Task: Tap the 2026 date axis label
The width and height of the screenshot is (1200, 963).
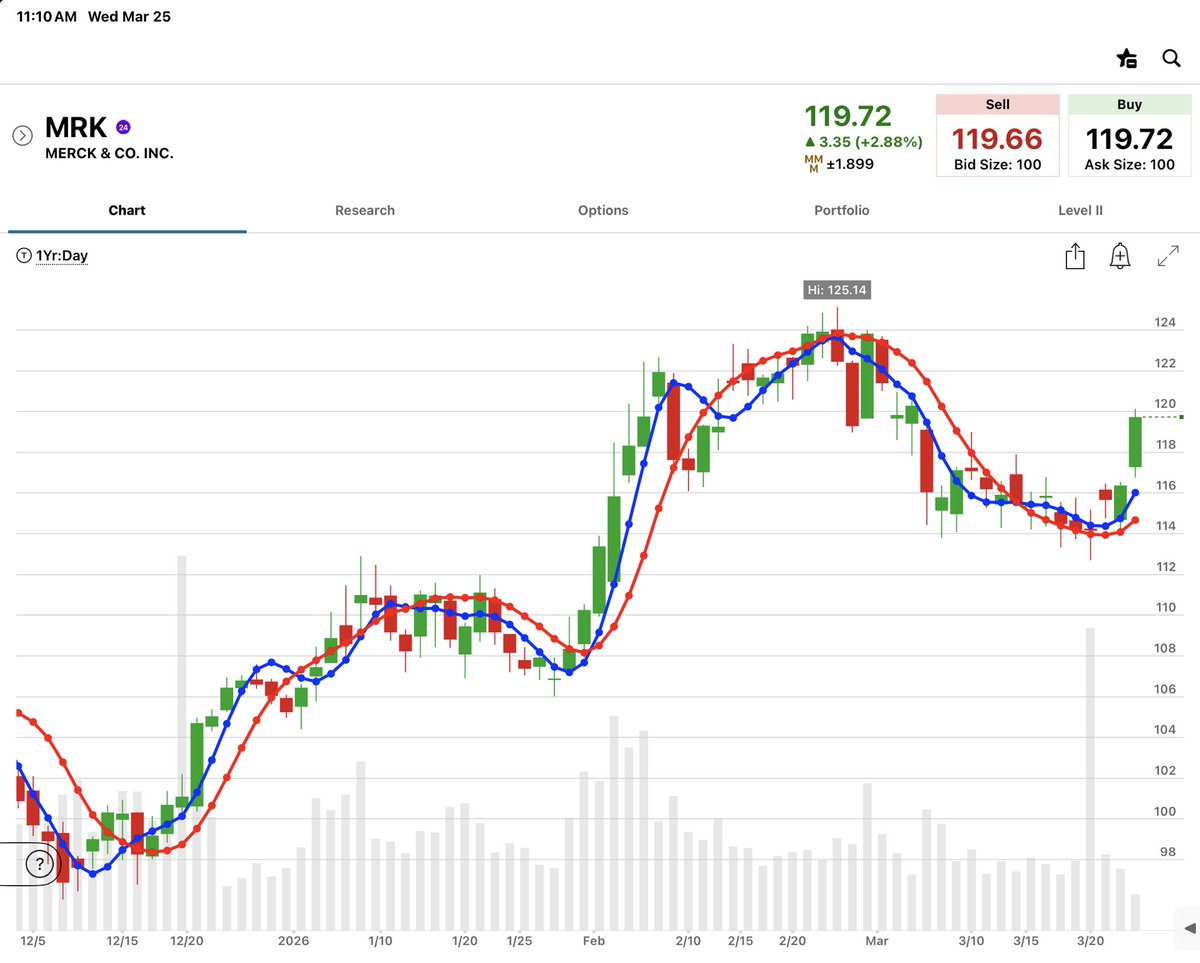Action: click(294, 941)
